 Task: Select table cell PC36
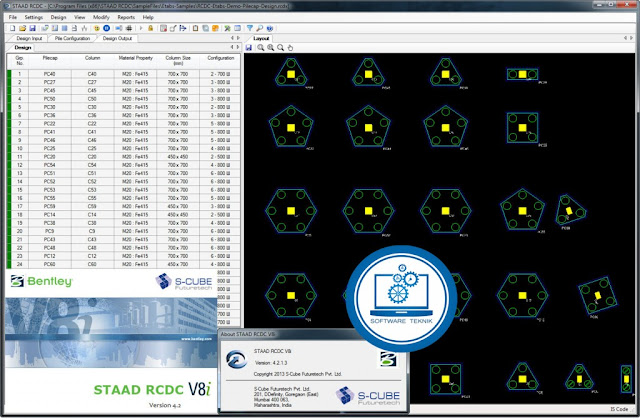(49, 115)
